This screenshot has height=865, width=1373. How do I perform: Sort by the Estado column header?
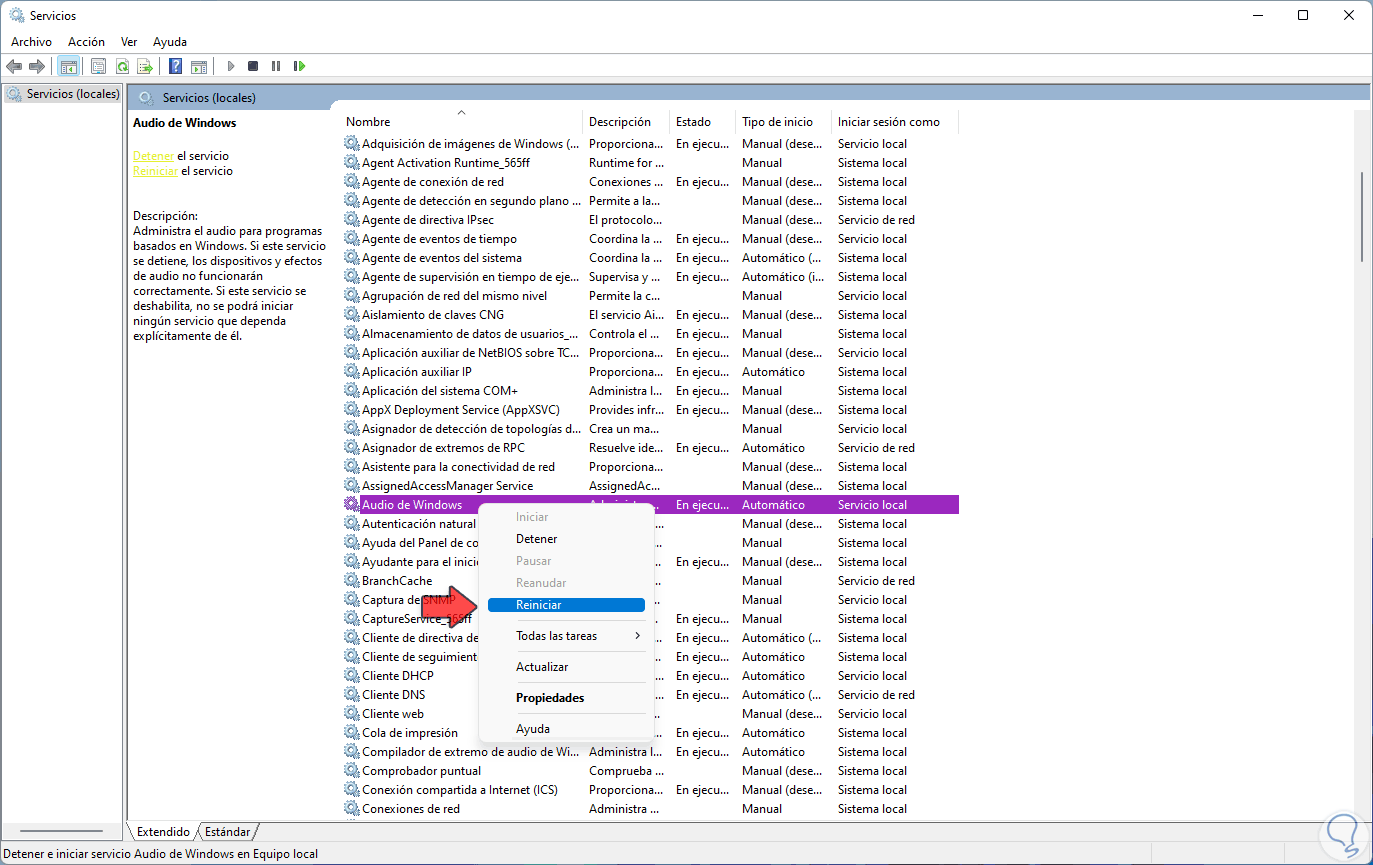point(702,122)
